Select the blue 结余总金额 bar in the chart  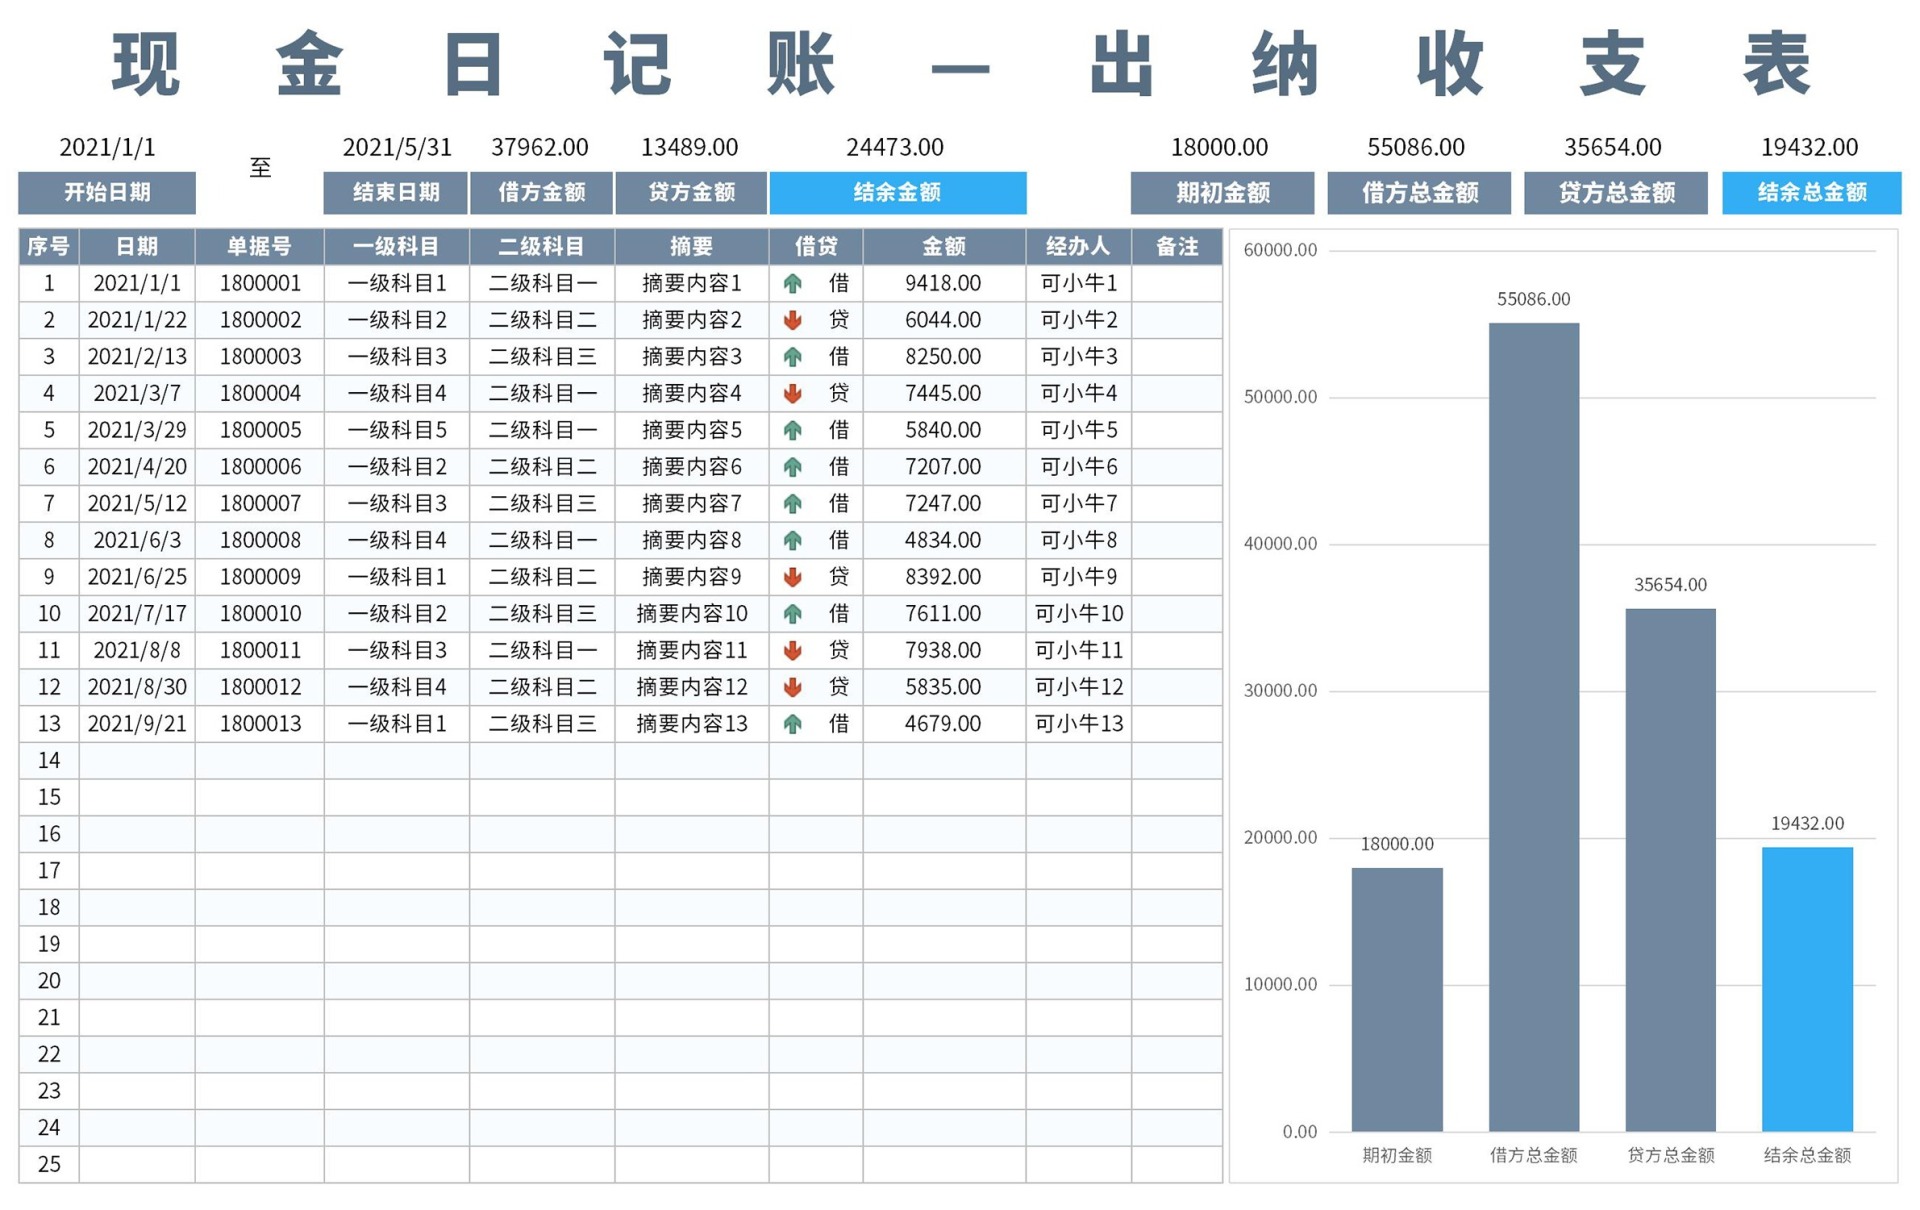[x=1807, y=989]
